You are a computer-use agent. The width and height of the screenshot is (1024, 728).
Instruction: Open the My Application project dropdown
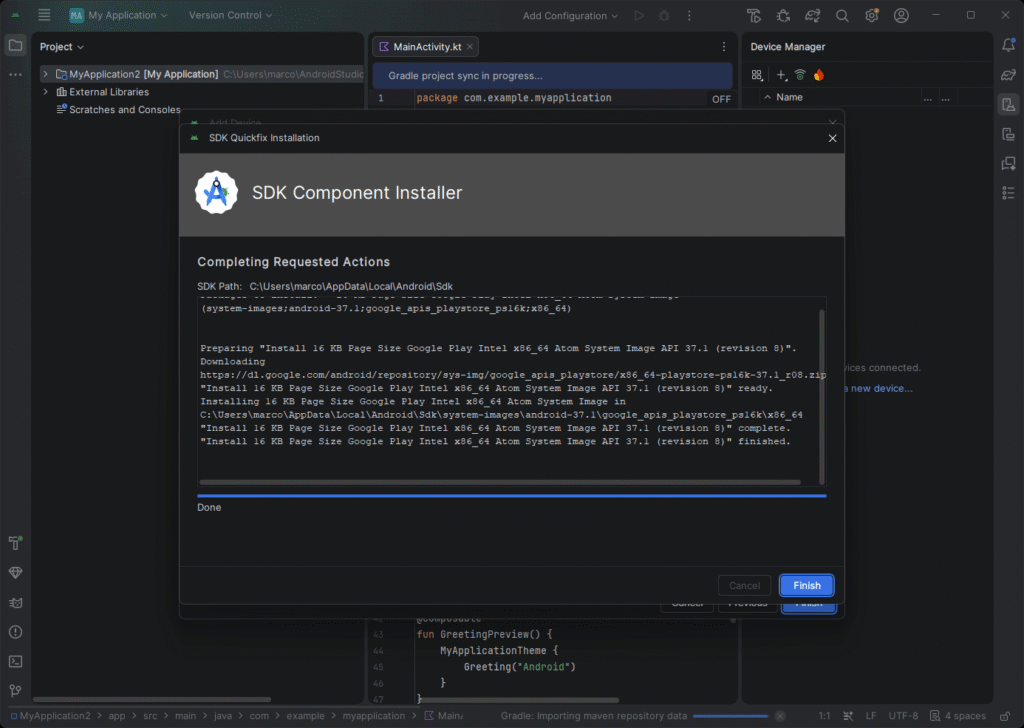118,15
